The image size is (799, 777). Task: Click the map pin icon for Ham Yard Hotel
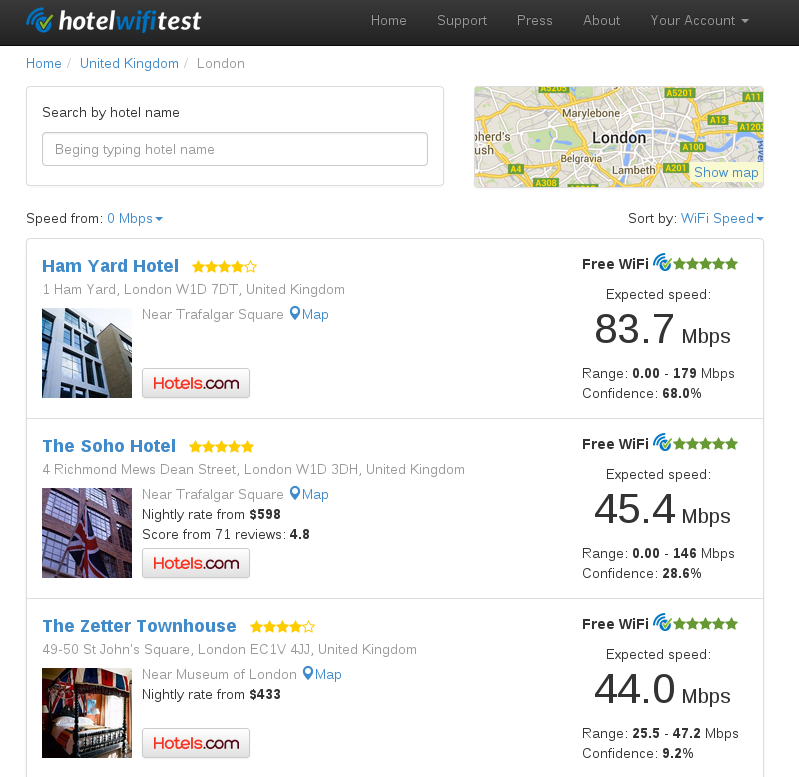[x=295, y=314]
